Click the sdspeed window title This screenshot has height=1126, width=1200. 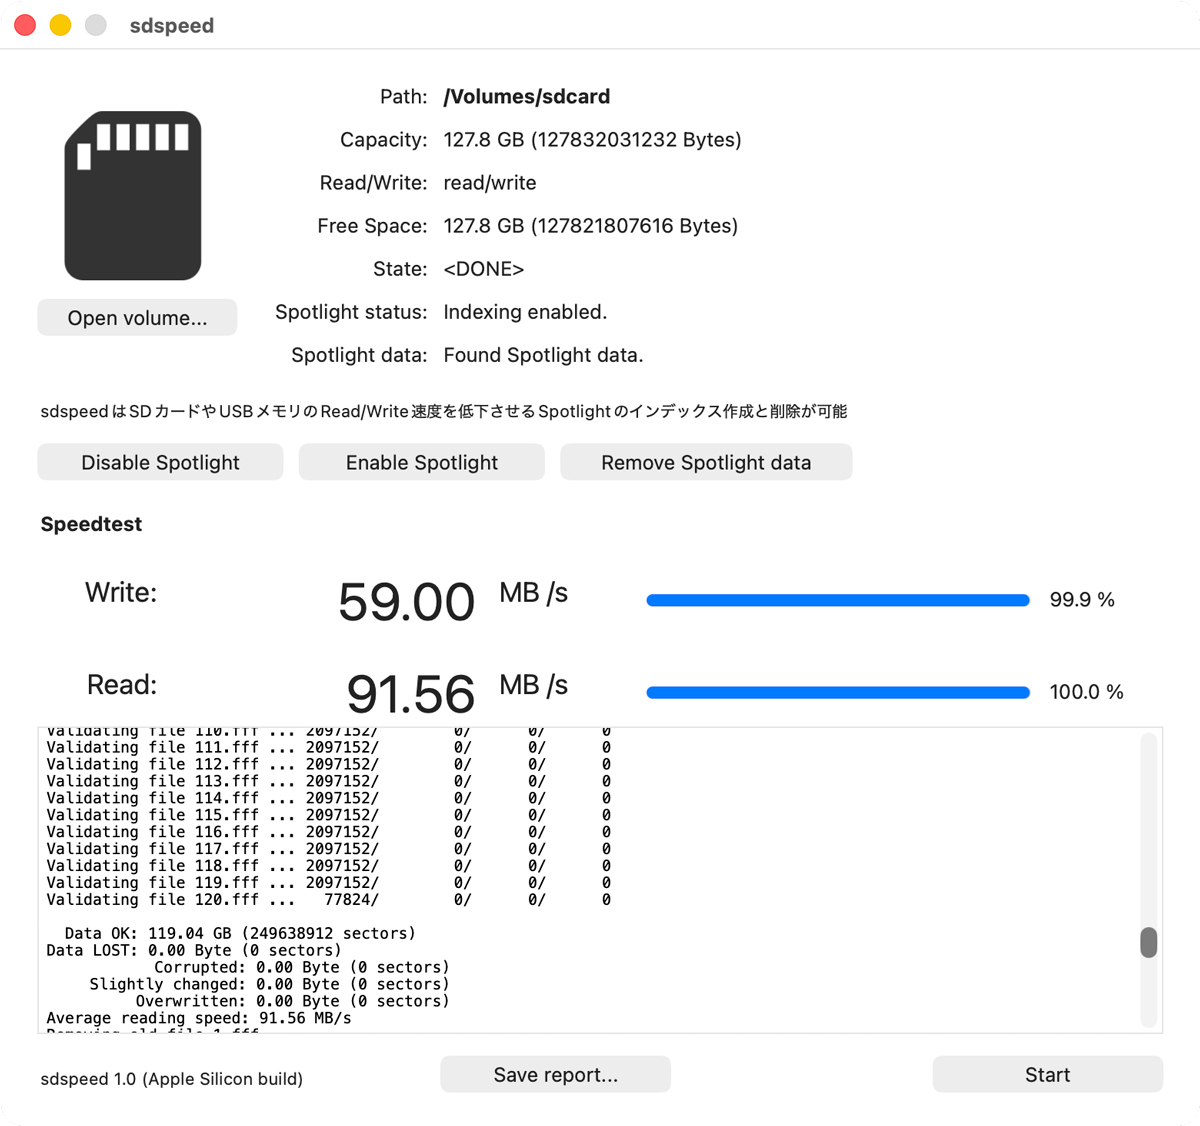(x=172, y=25)
